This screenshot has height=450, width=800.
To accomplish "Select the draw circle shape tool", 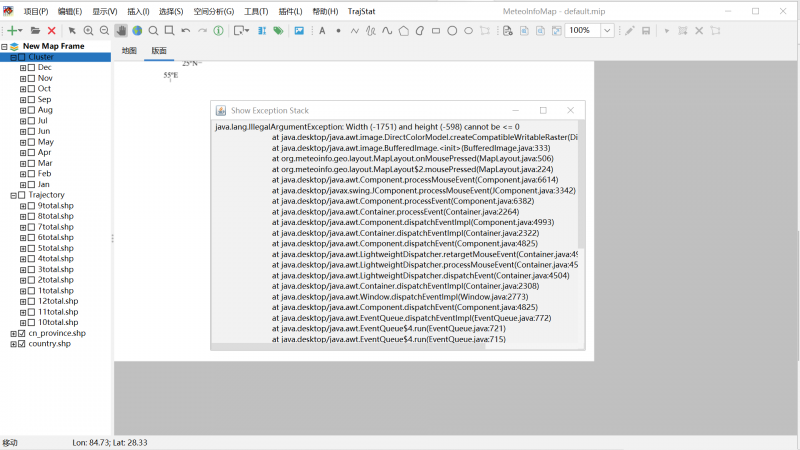I will 452,31.
